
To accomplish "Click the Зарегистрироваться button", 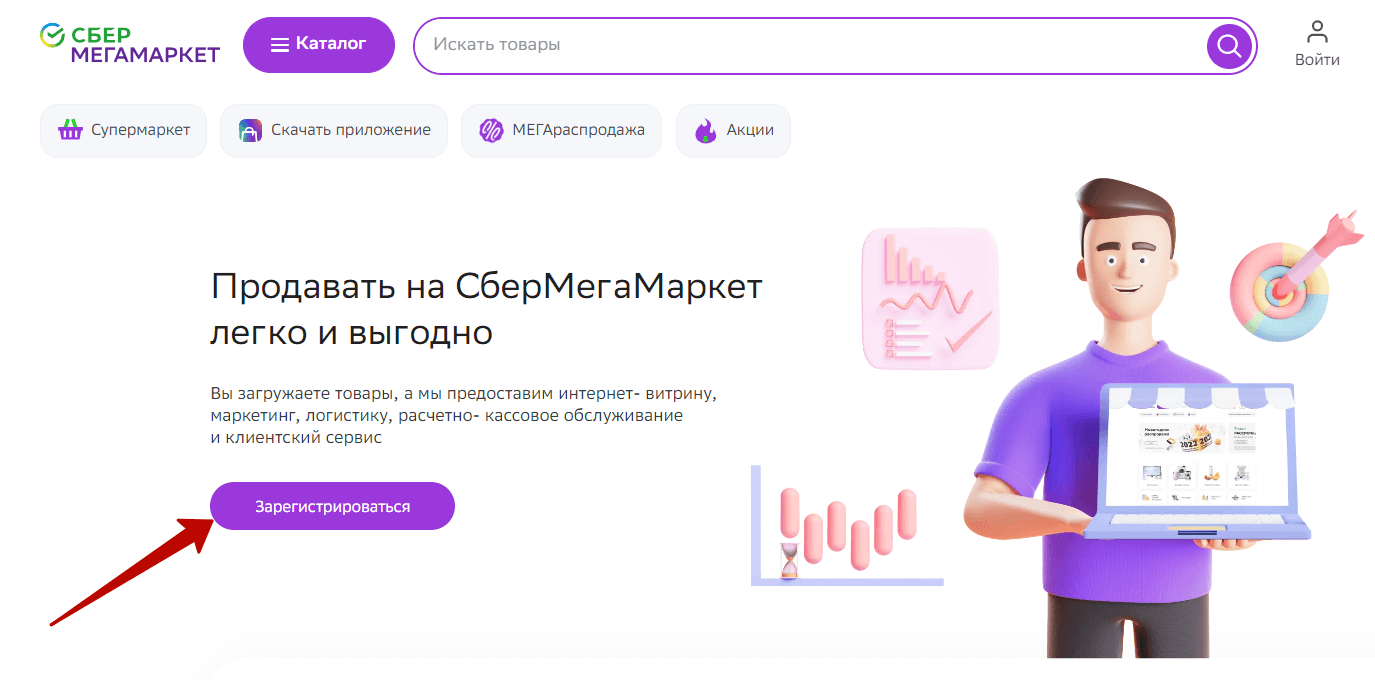I will pyautogui.click(x=332, y=506).
